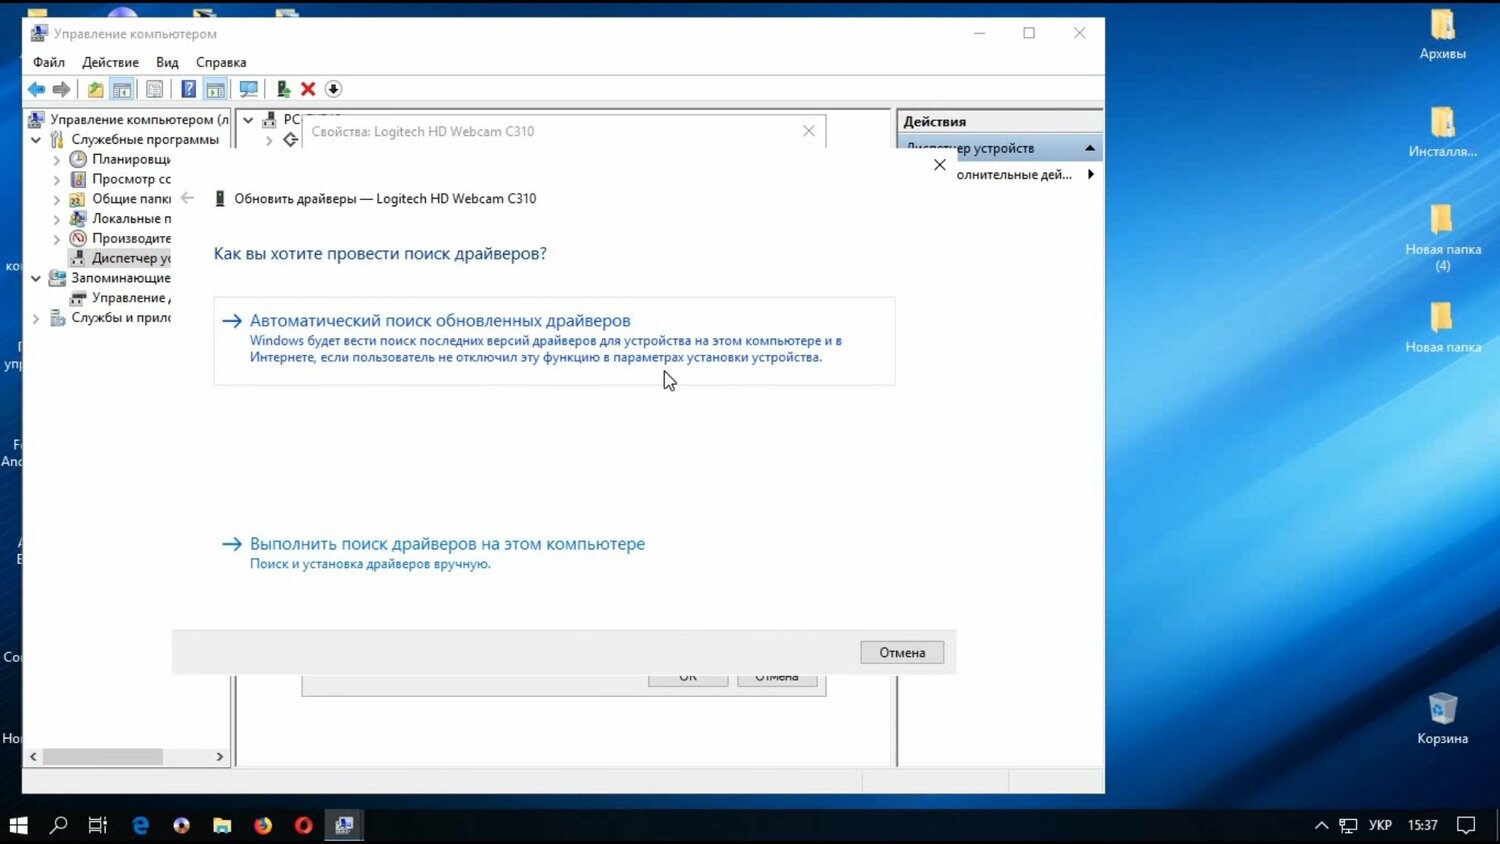Click the Действия pane header
Screen dimensions: 1500x844
(x=1000, y=121)
